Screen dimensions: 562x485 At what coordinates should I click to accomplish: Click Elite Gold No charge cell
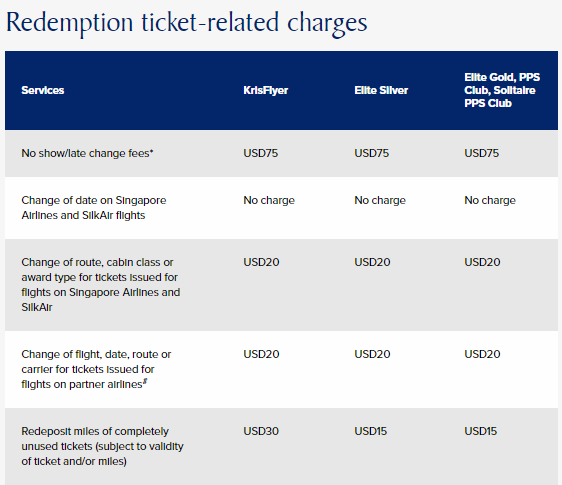(x=490, y=200)
